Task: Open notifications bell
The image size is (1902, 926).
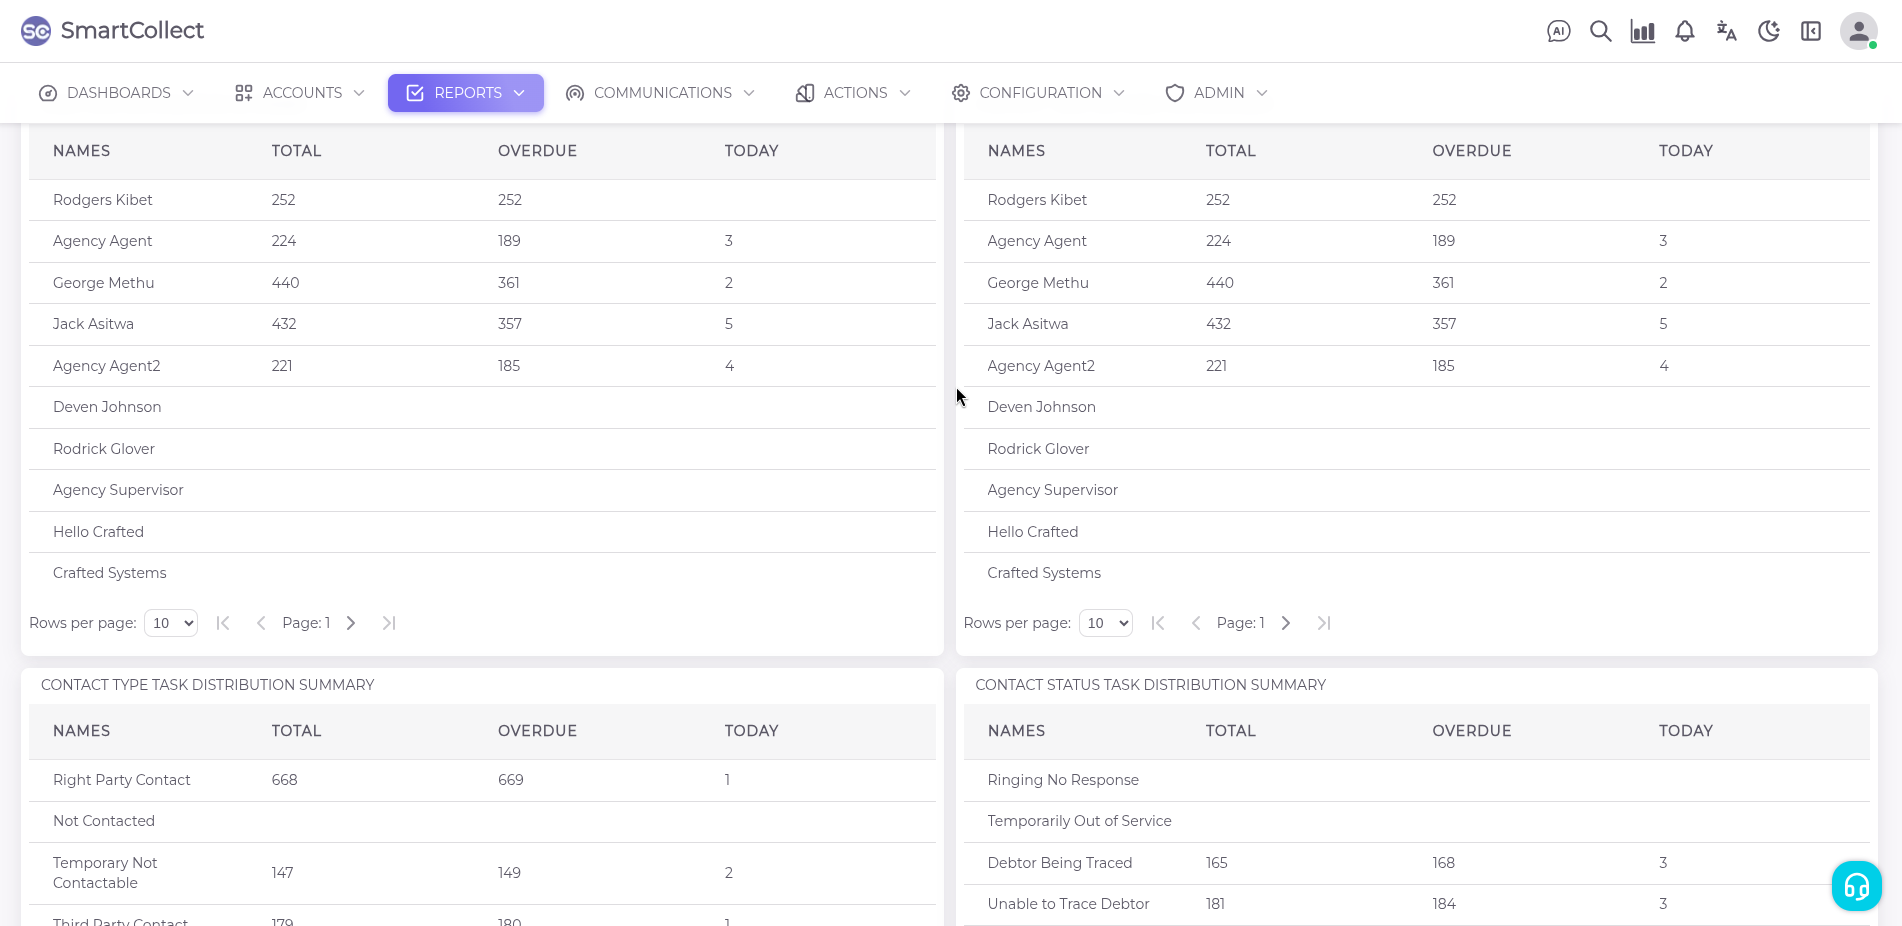Action: coord(1684,32)
